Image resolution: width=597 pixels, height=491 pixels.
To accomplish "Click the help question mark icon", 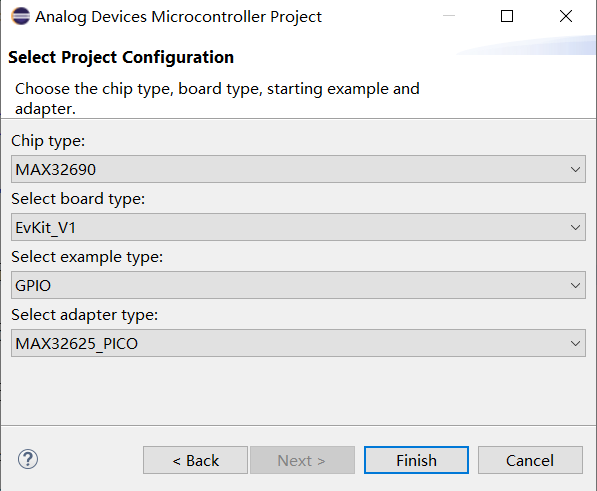I will pyautogui.click(x=28, y=459).
